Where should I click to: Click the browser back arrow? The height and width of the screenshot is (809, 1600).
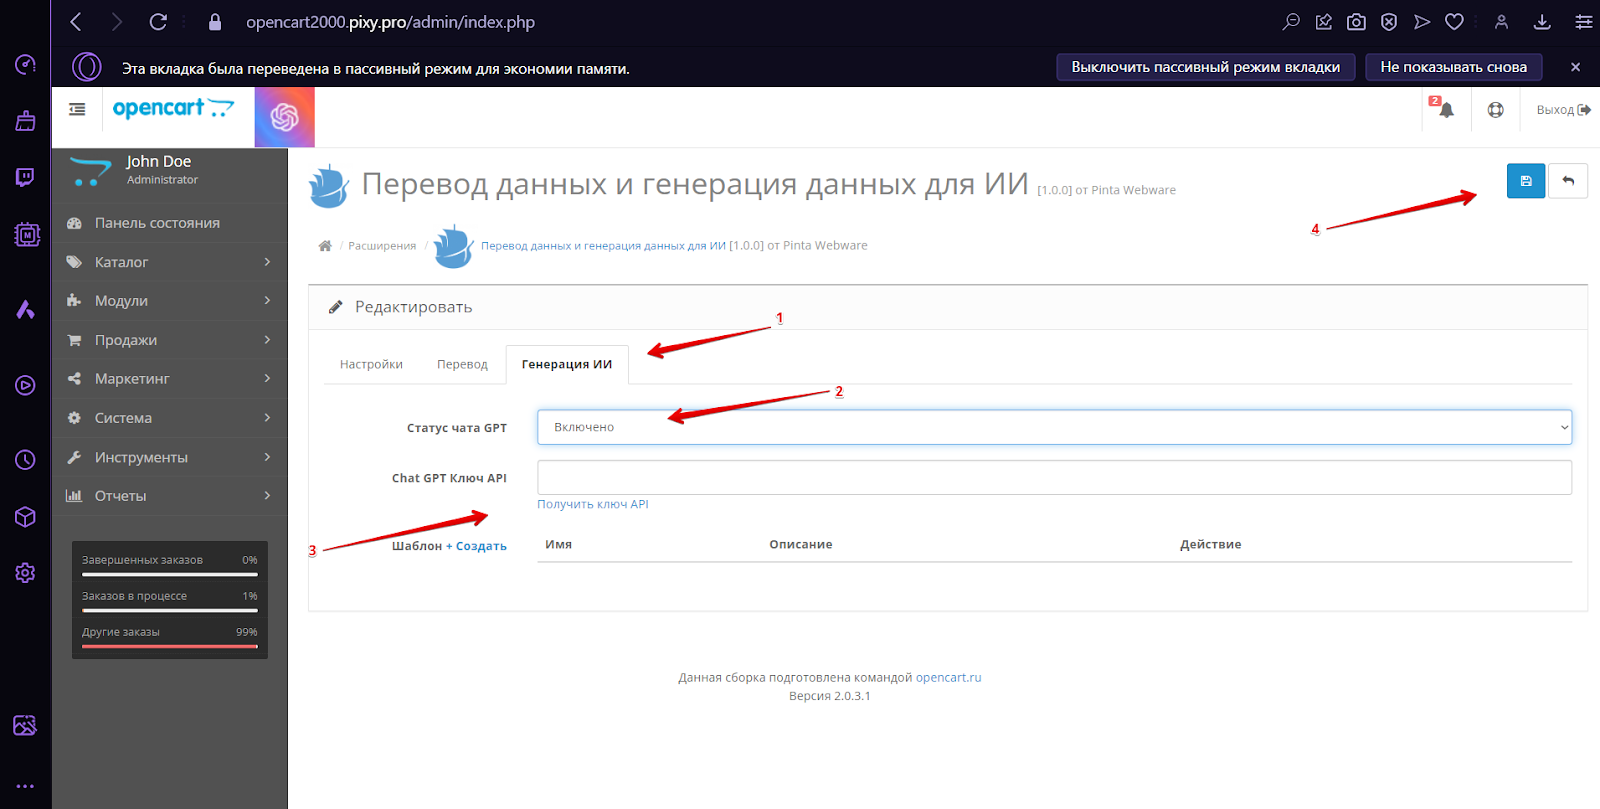coord(76,22)
